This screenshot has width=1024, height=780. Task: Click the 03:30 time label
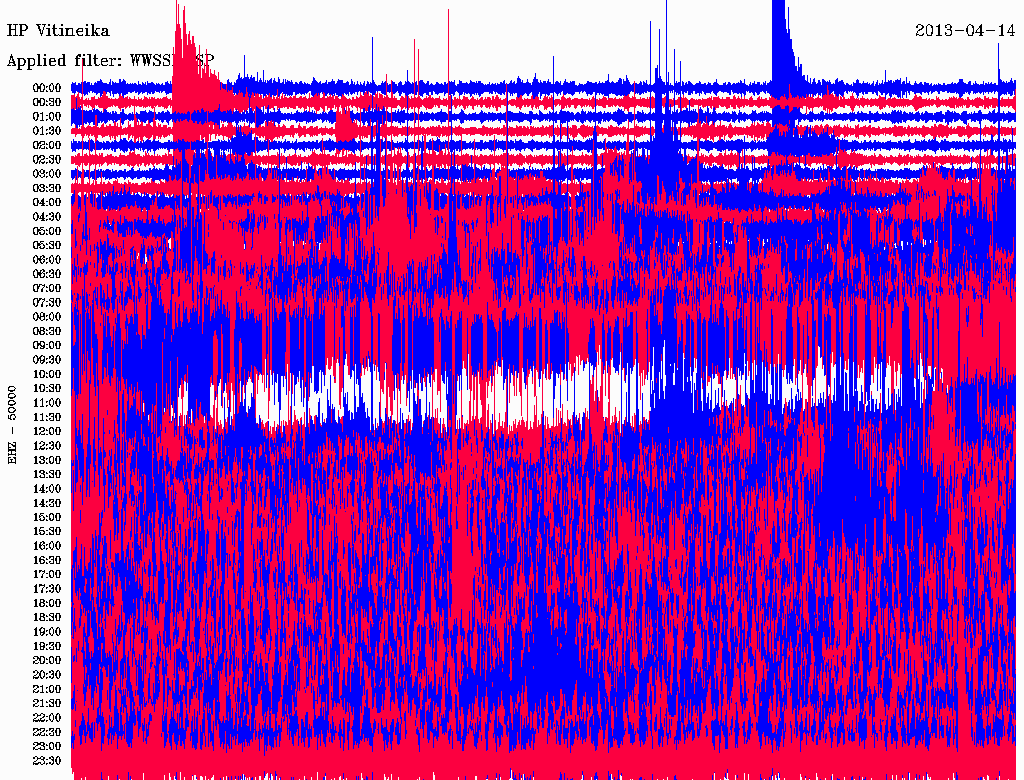click(47, 188)
